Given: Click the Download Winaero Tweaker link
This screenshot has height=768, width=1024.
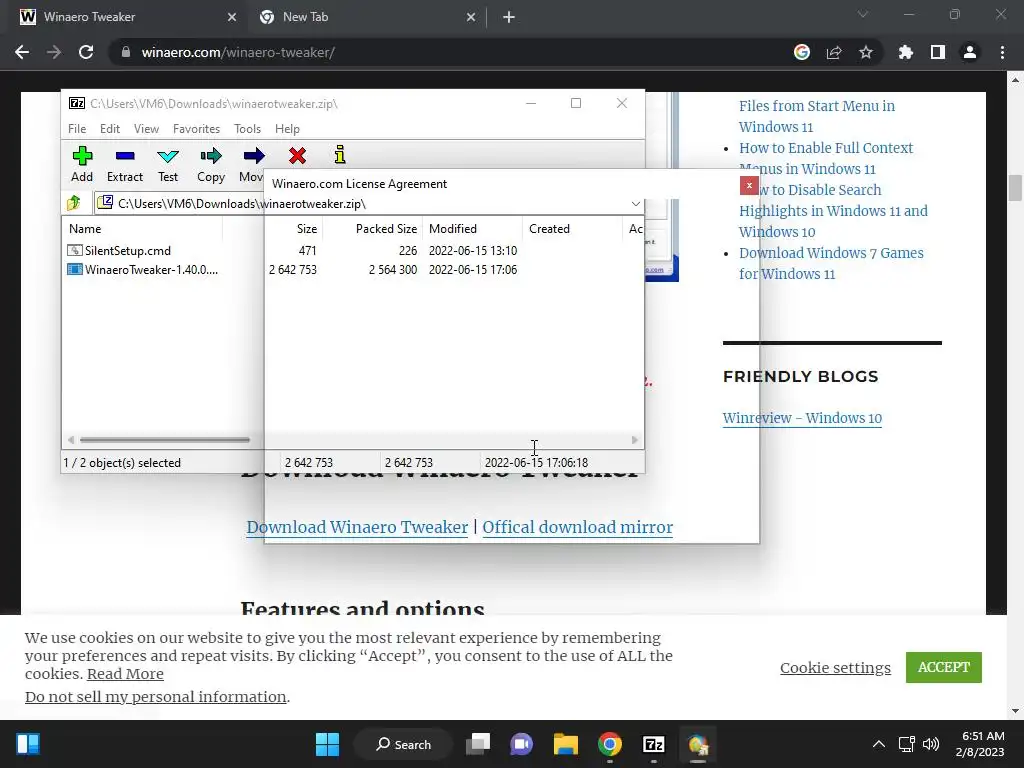Looking at the screenshot, I should click(357, 527).
